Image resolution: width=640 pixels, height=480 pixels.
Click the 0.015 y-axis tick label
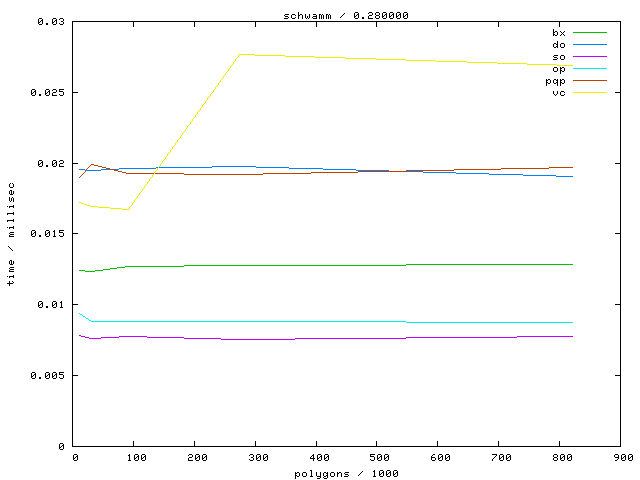[47, 234]
